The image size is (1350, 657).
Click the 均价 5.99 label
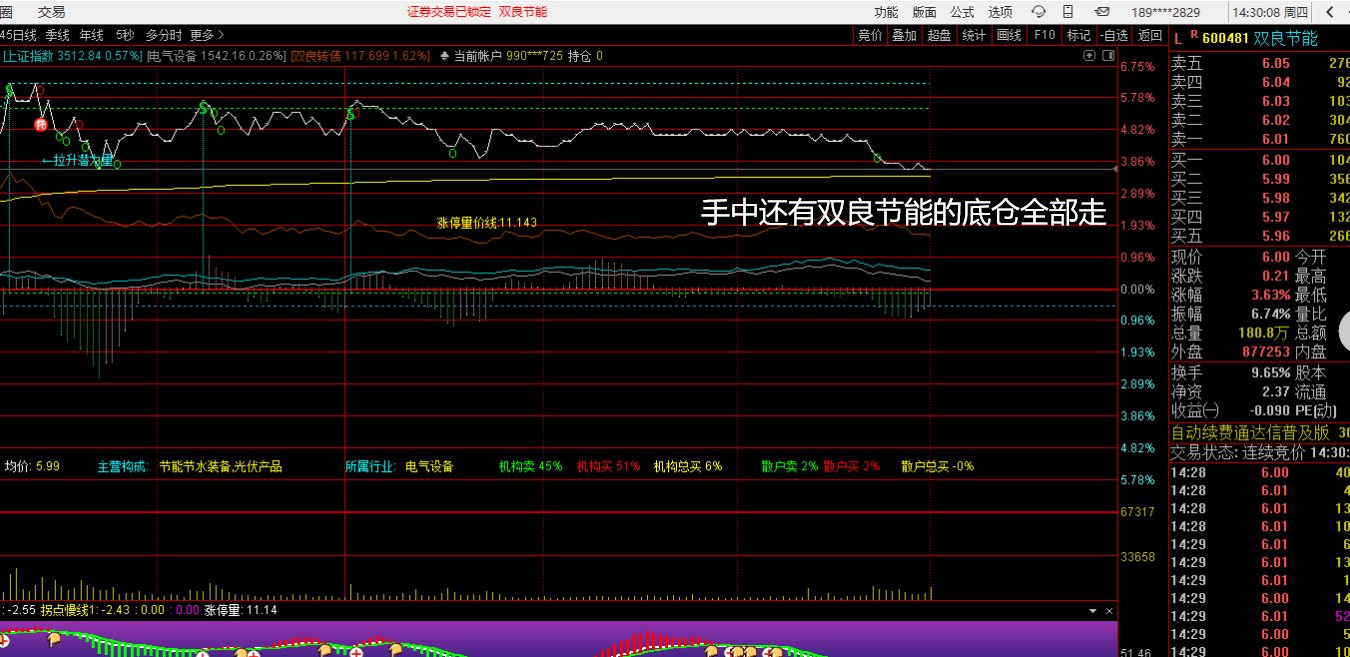[x=32, y=466]
